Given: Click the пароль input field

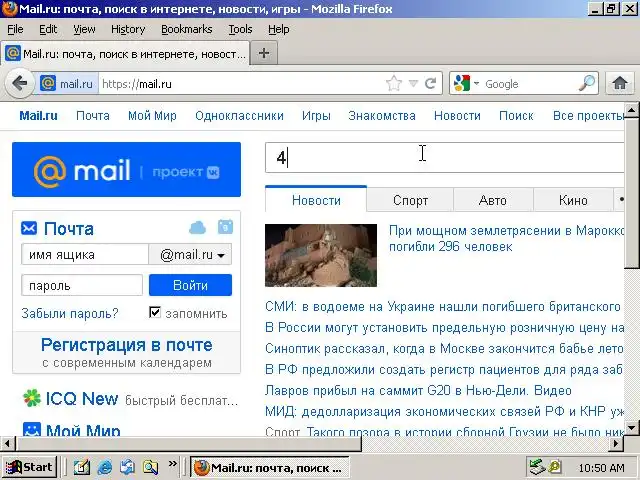Looking at the screenshot, I should click(x=82, y=285).
